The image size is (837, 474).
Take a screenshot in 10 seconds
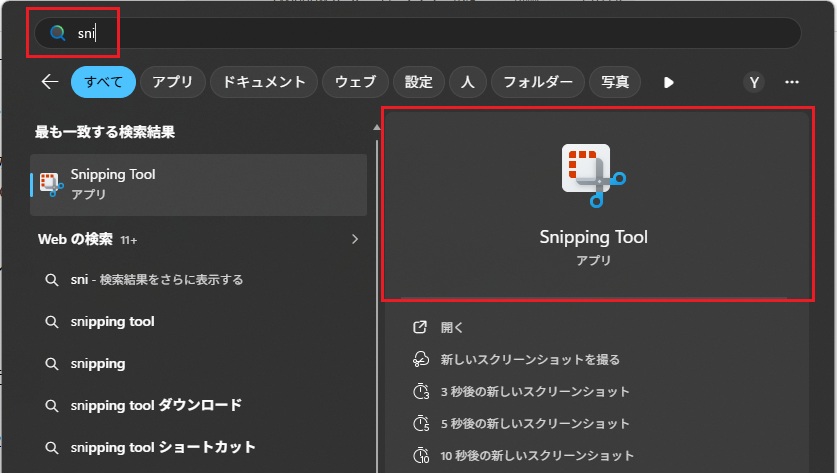[537, 455]
